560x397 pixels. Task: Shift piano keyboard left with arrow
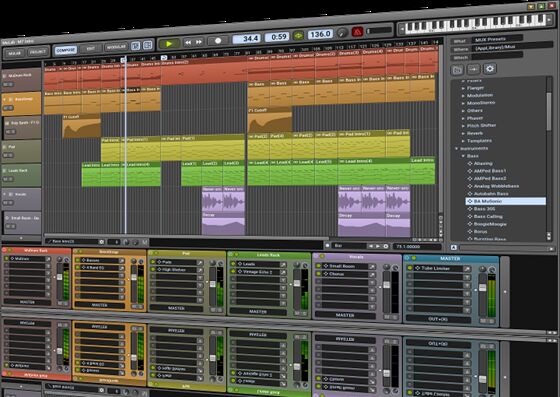pyautogui.click(x=402, y=29)
